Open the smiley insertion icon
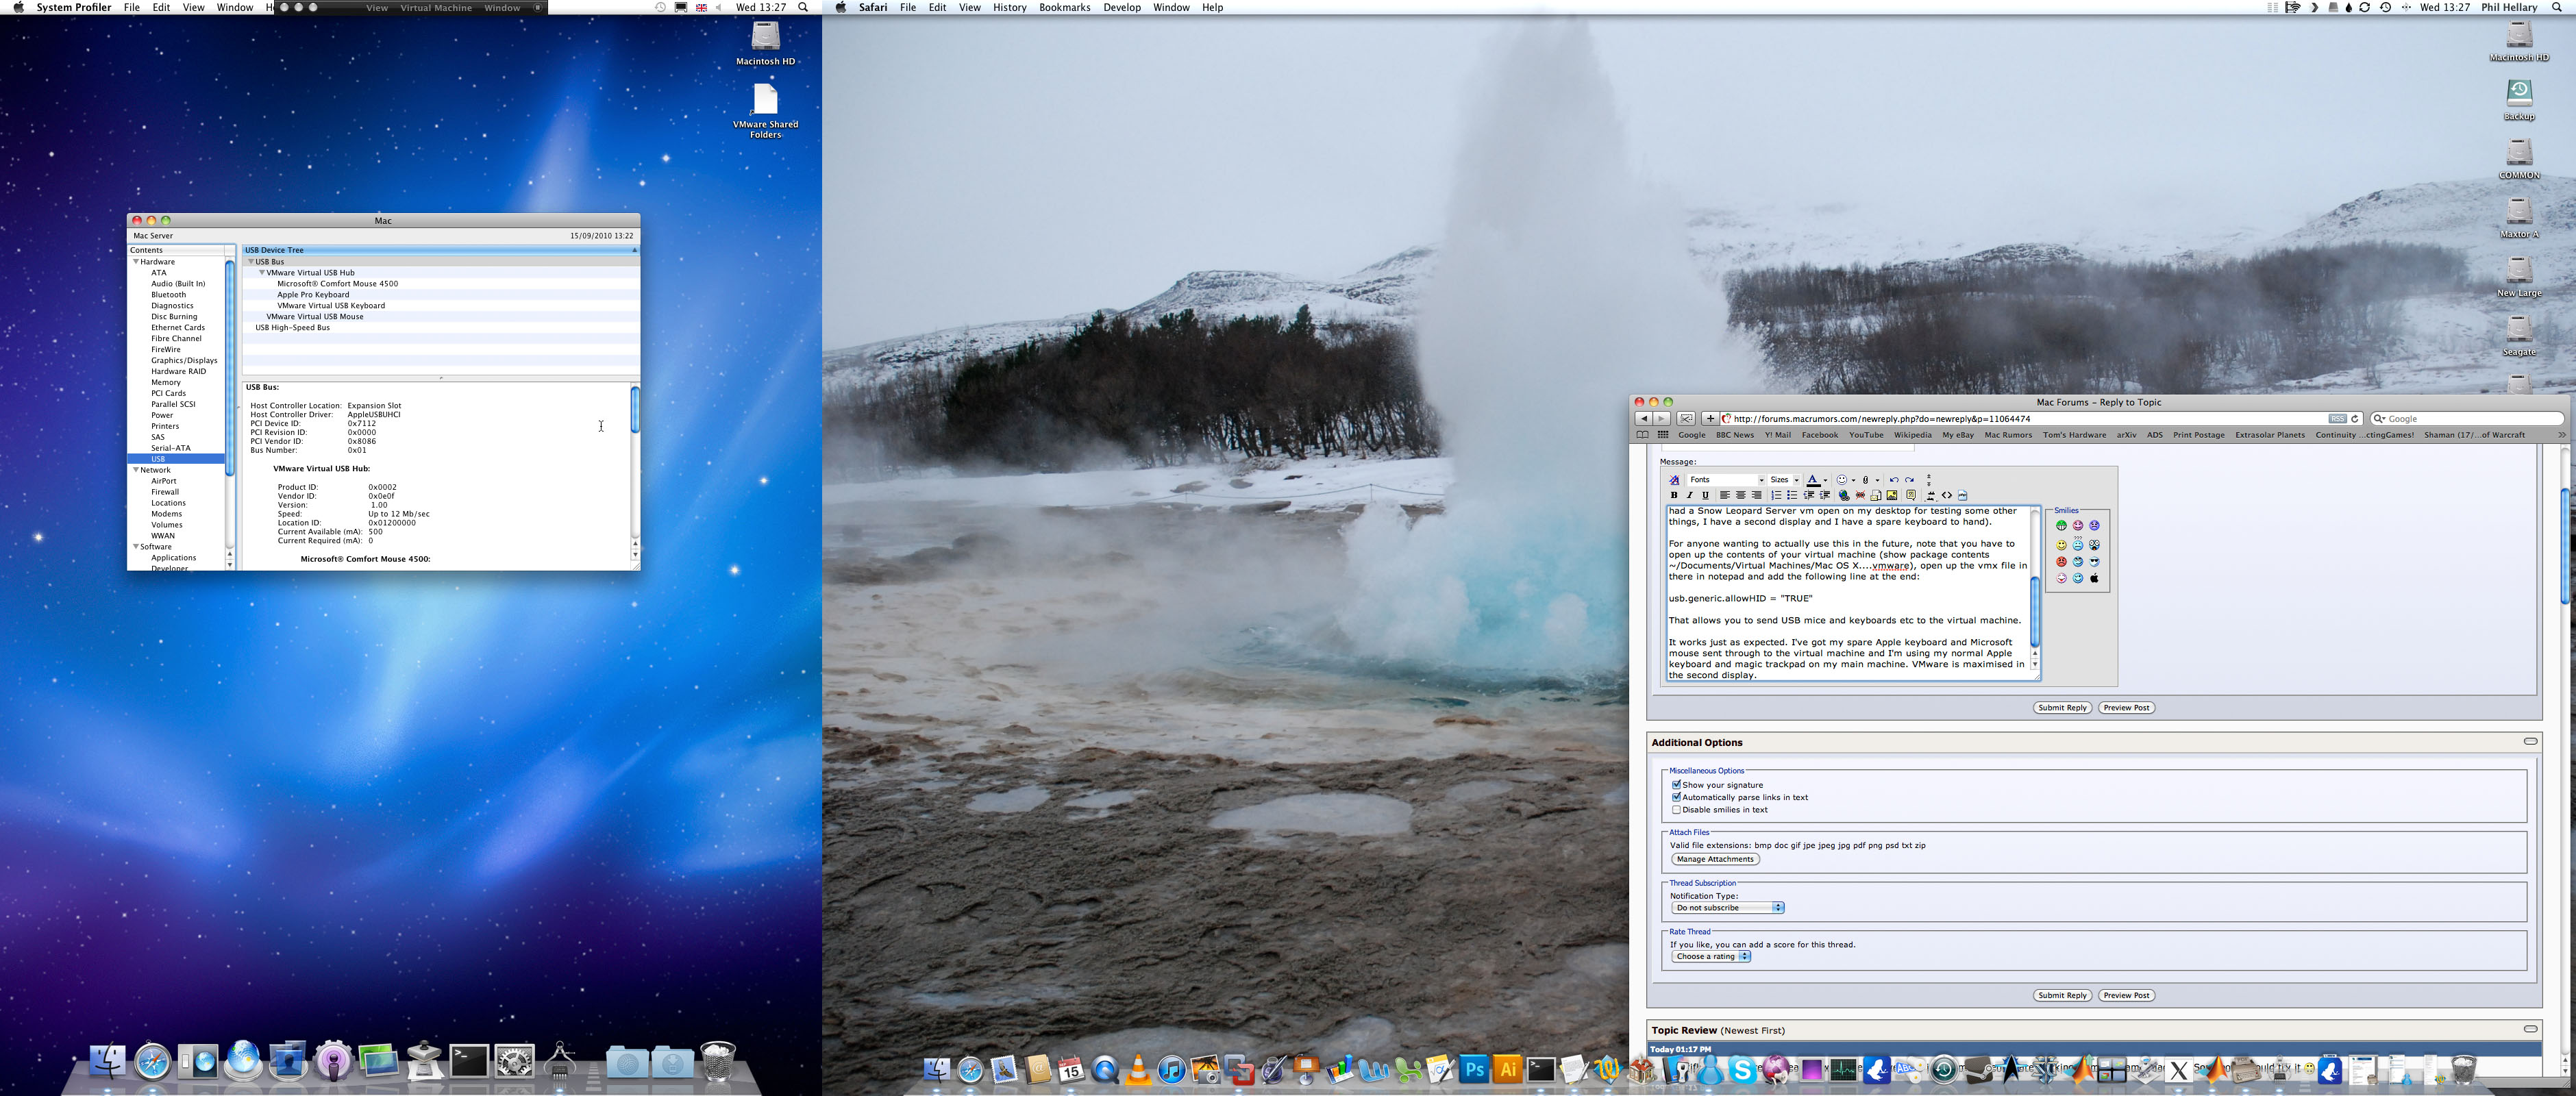Viewport: 2576px width, 1096px height. tap(1842, 480)
